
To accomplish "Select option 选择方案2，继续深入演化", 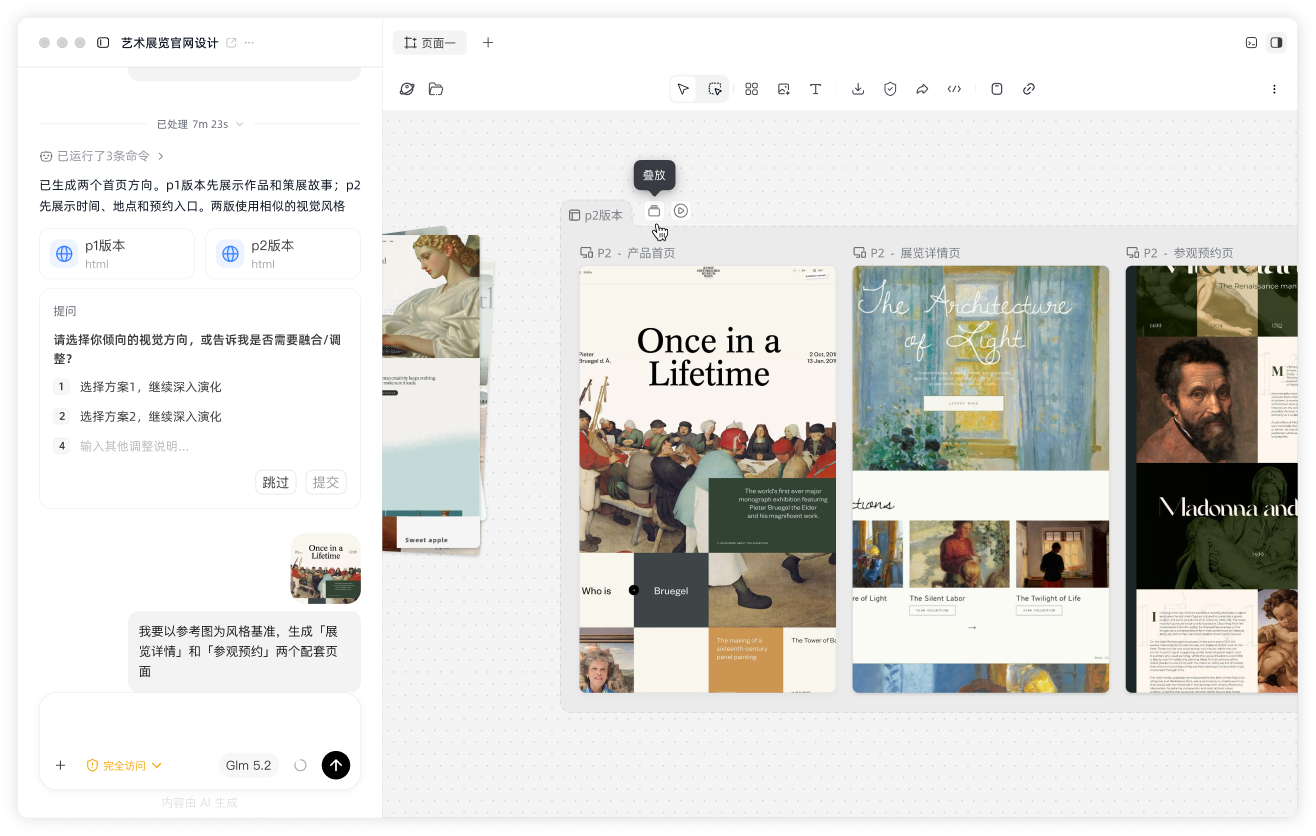I will click(x=200, y=416).
